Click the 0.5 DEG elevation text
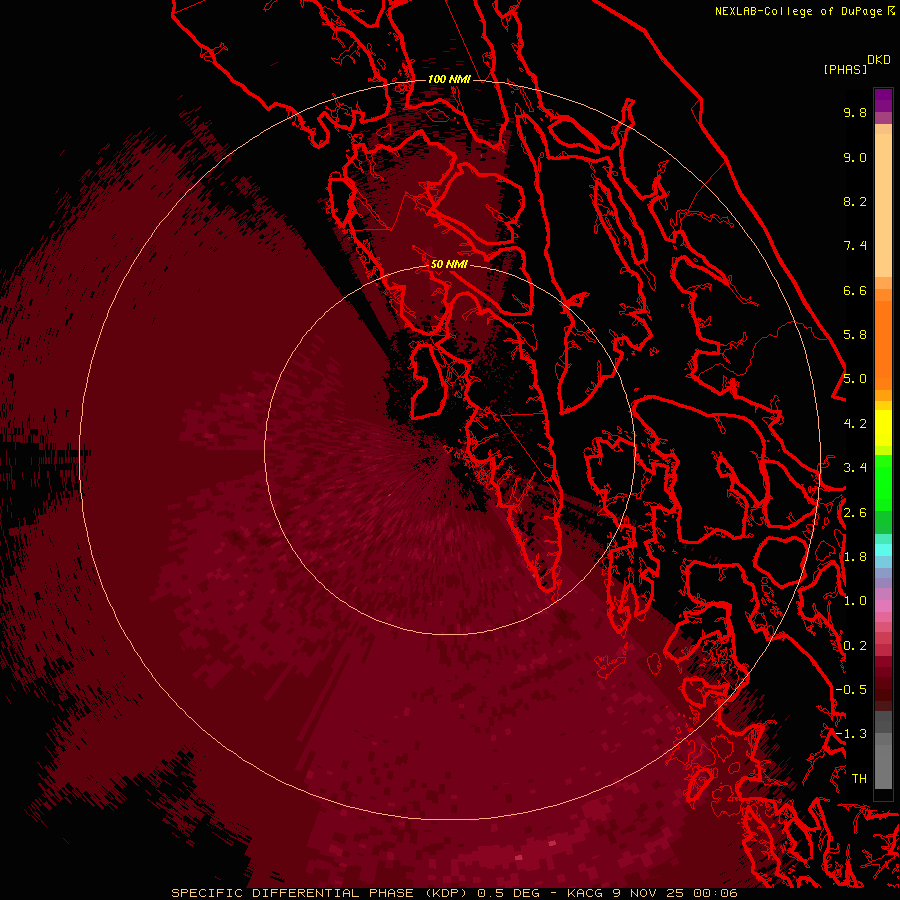The image size is (900, 900). pyautogui.click(x=509, y=893)
